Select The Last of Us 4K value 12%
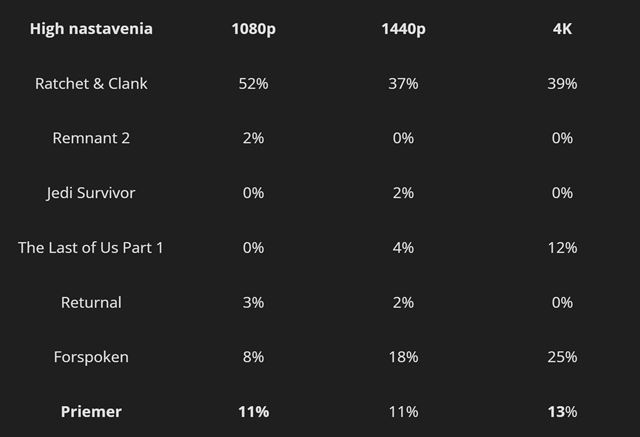 562,247
